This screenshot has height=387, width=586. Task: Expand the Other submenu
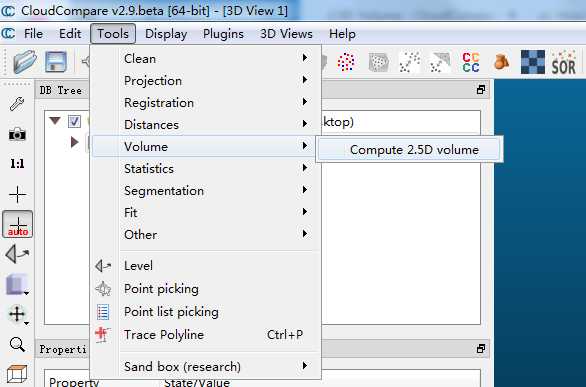206,235
